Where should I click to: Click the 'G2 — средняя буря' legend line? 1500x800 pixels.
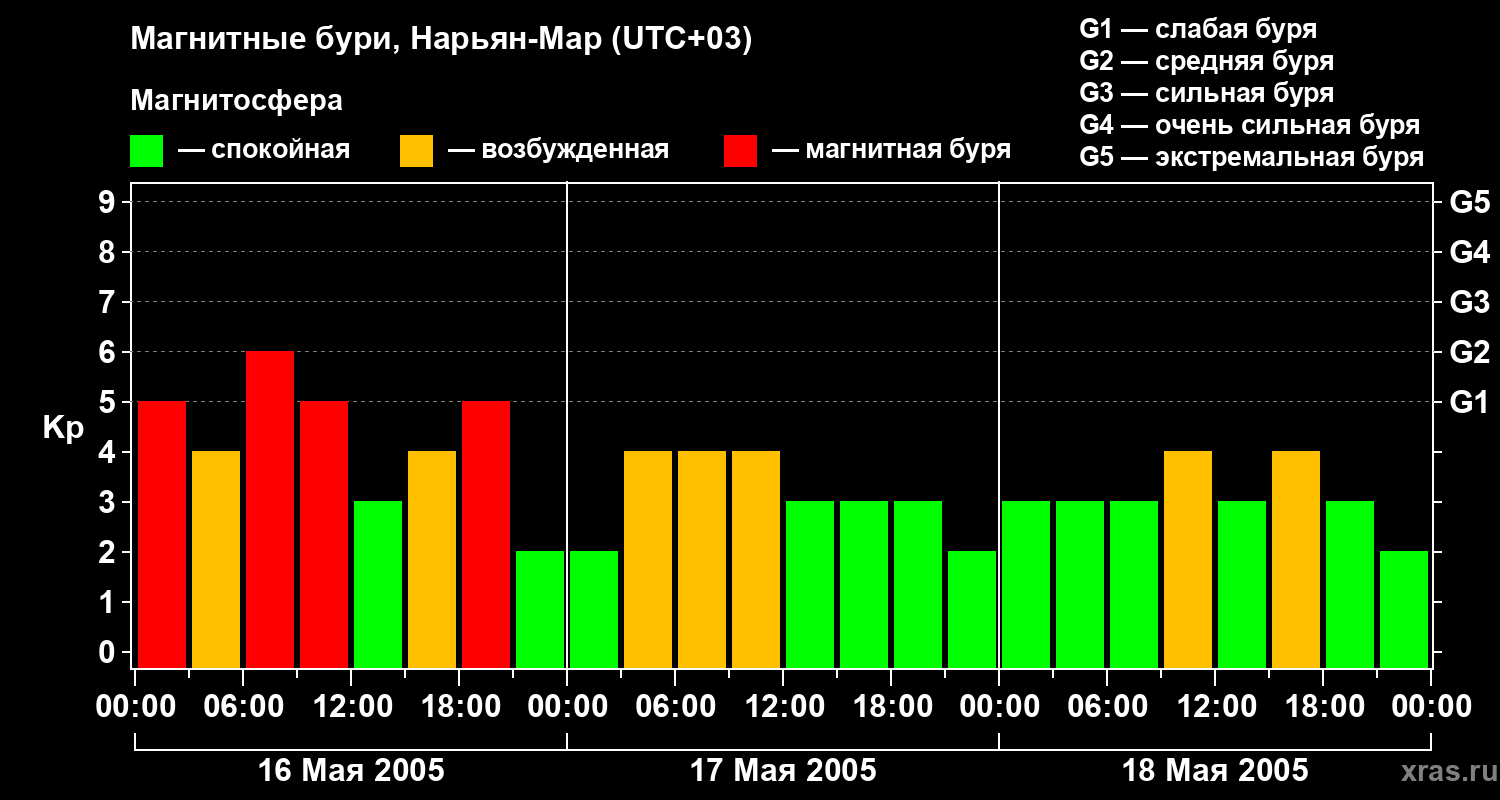pos(1206,60)
